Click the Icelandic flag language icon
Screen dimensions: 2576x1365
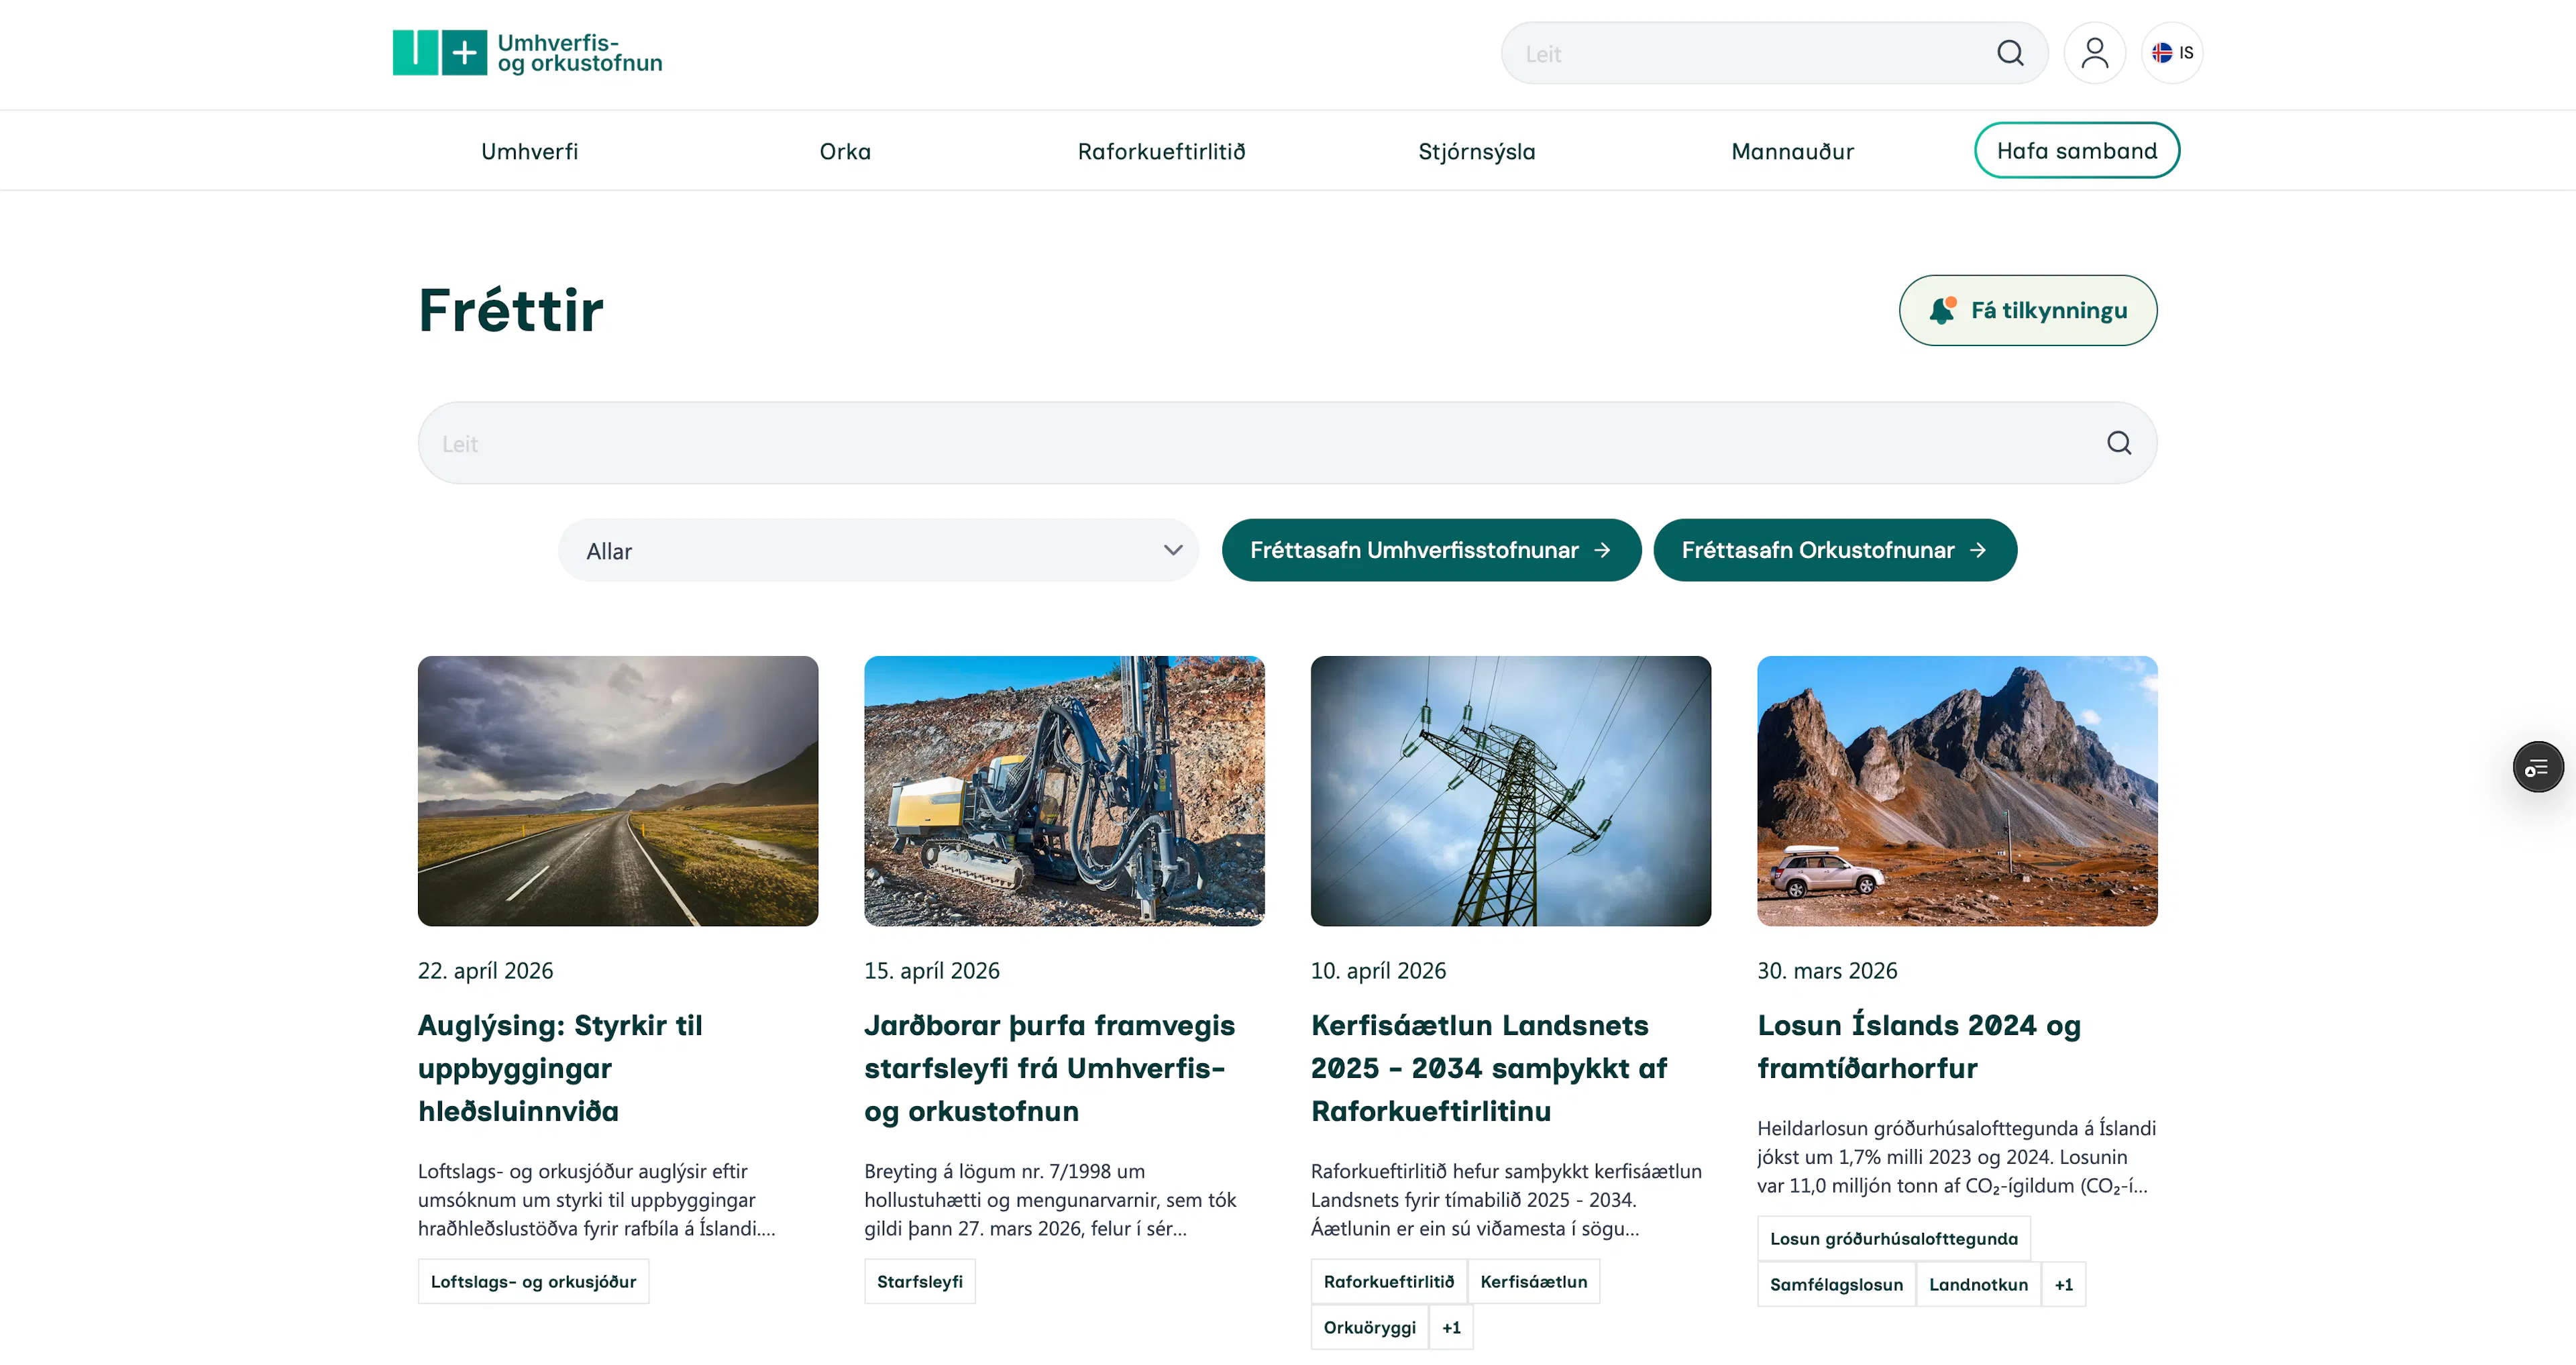coord(2161,53)
